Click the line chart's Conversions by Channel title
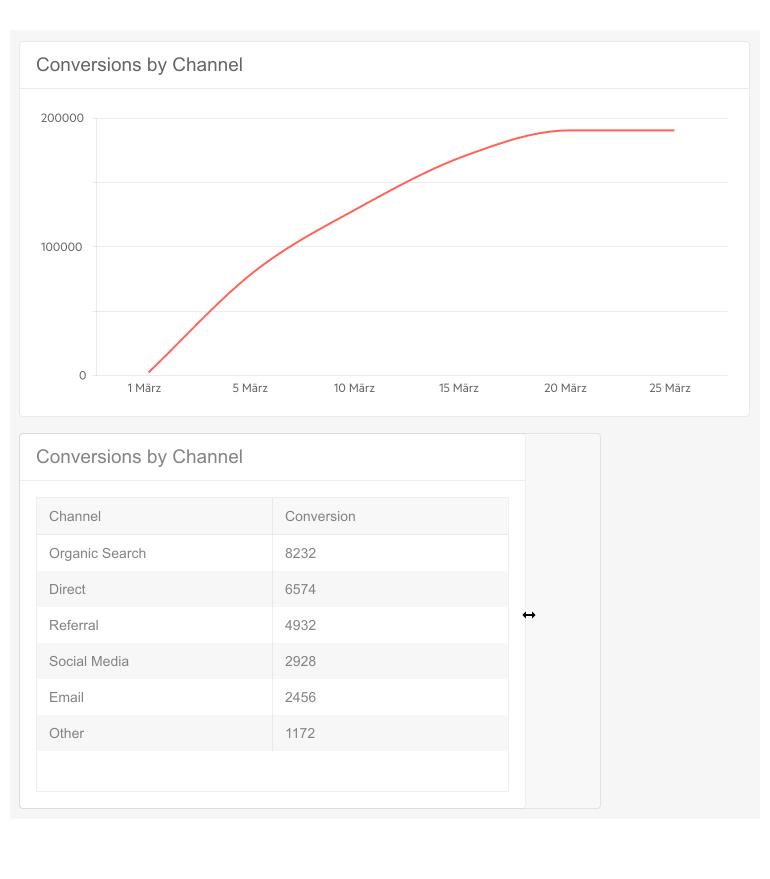This screenshot has height=879, width=770. click(x=139, y=65)
